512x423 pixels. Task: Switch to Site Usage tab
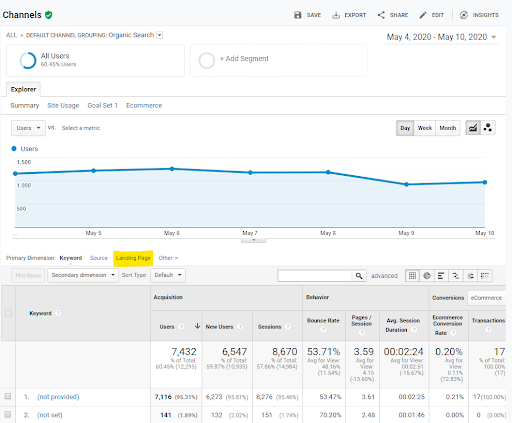click(63, 106)
